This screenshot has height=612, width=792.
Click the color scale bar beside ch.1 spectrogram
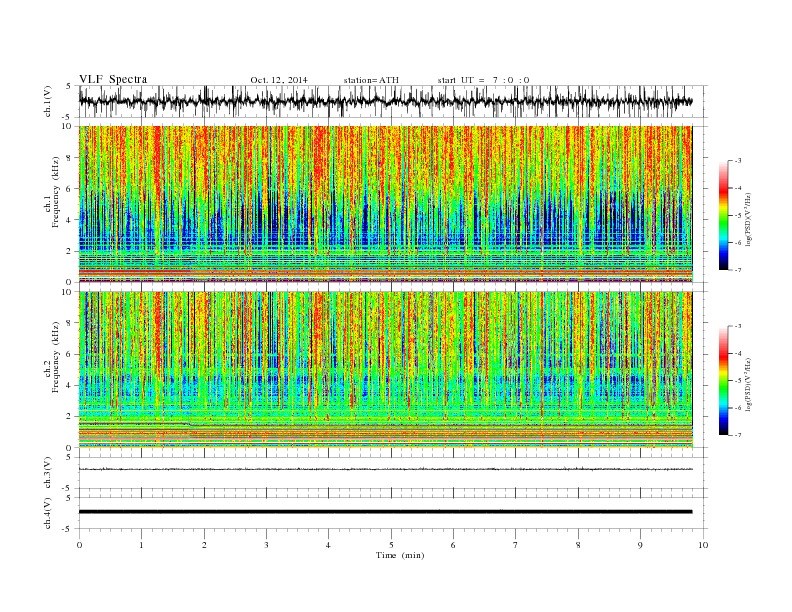coord(723,216)
